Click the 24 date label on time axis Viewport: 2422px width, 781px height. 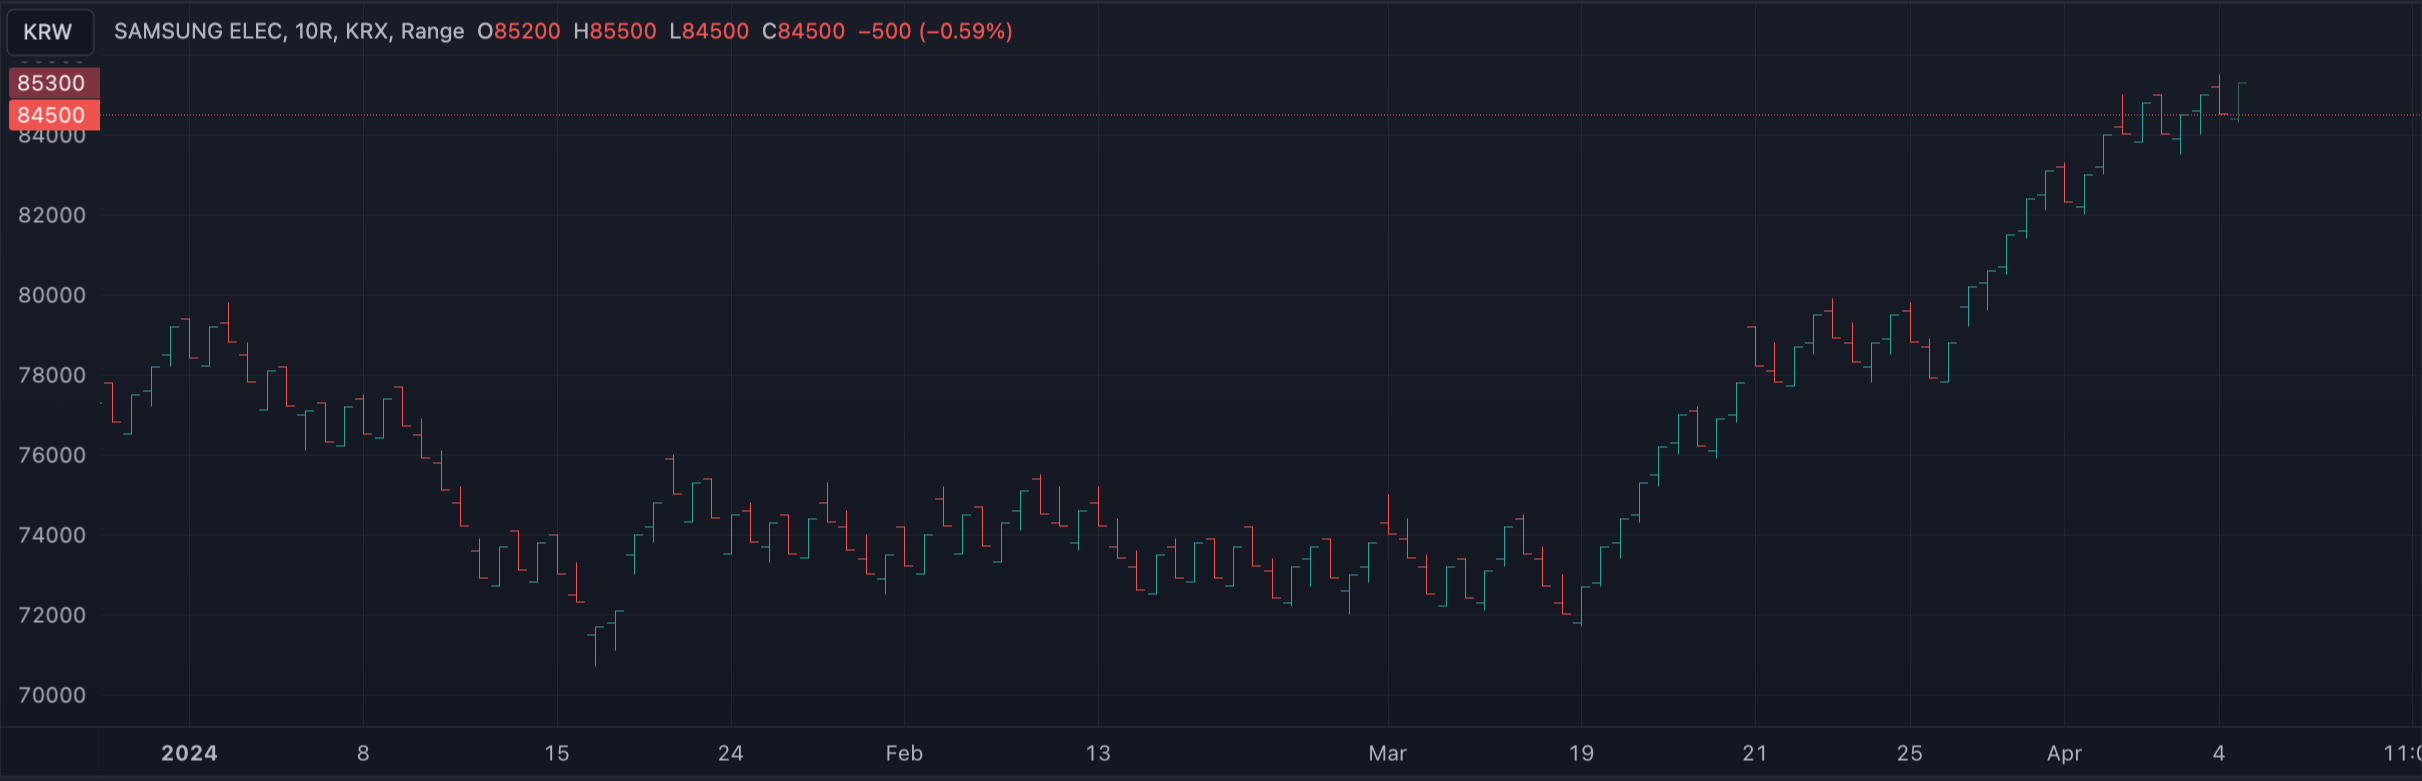pyautogui.click(x=731, y=753)
